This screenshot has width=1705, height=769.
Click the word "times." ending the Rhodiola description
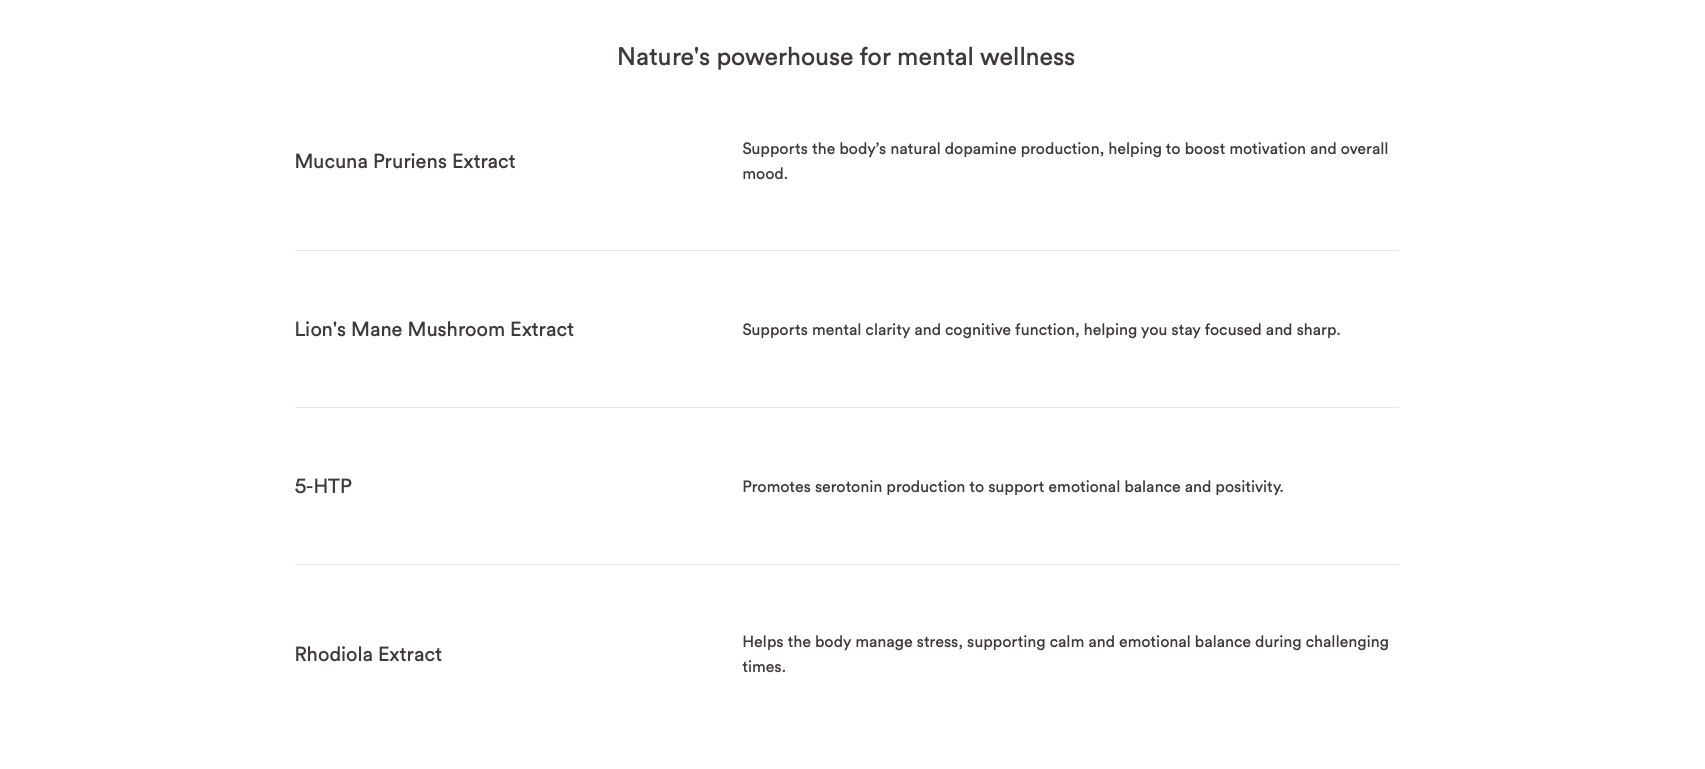pos(763,667)
